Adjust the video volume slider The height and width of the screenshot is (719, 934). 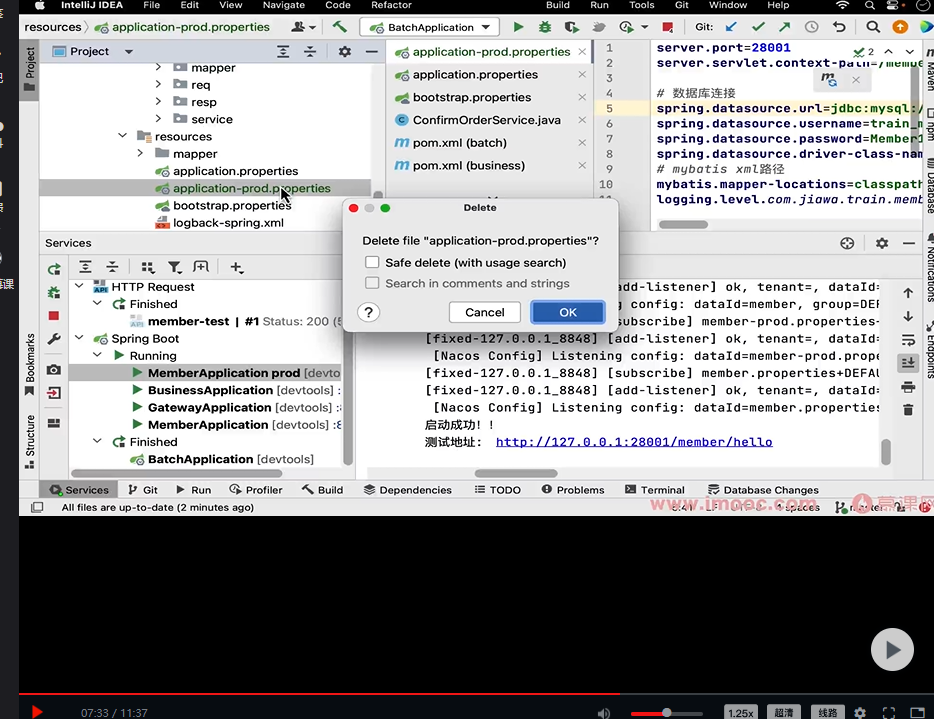(x=667, y=712)
